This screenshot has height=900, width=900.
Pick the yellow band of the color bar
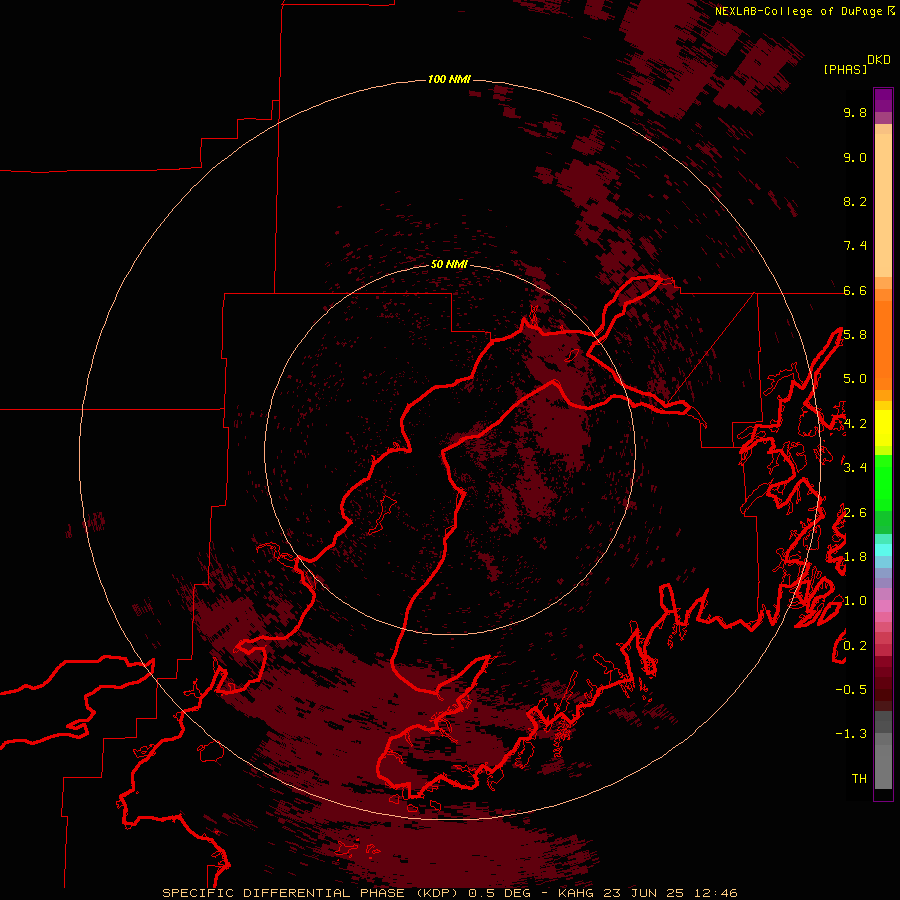pyautogui.click(x=883, y=428)
